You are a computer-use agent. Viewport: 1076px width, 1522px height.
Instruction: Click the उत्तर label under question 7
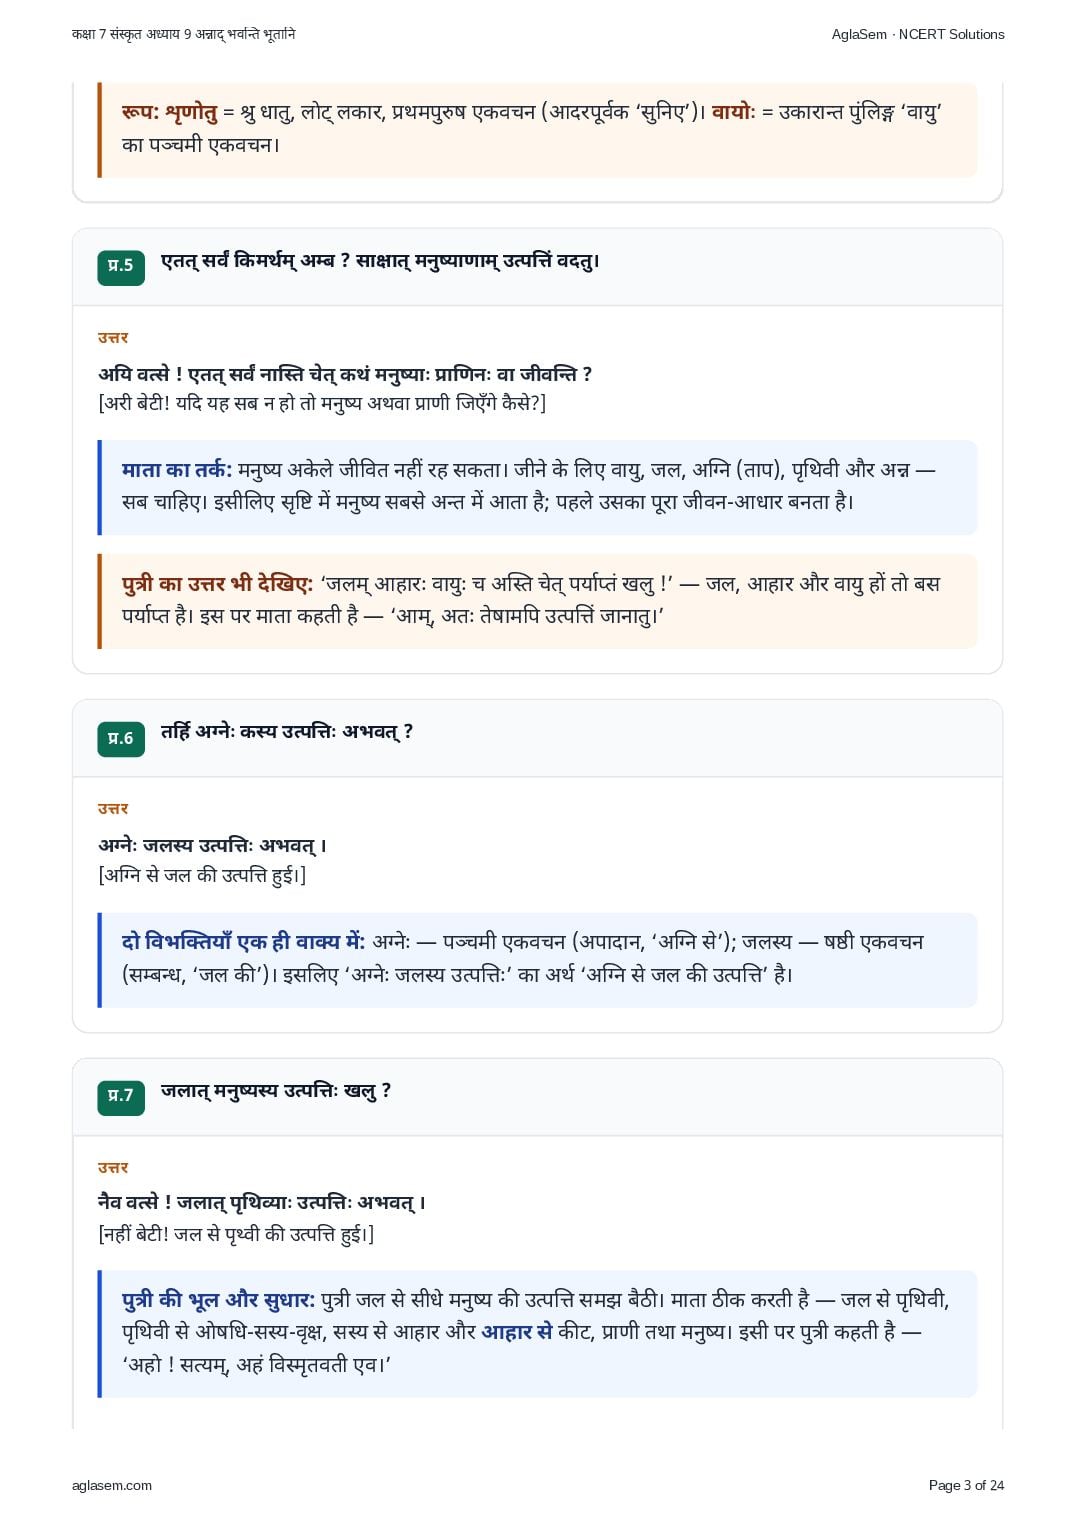point(113,1167)
